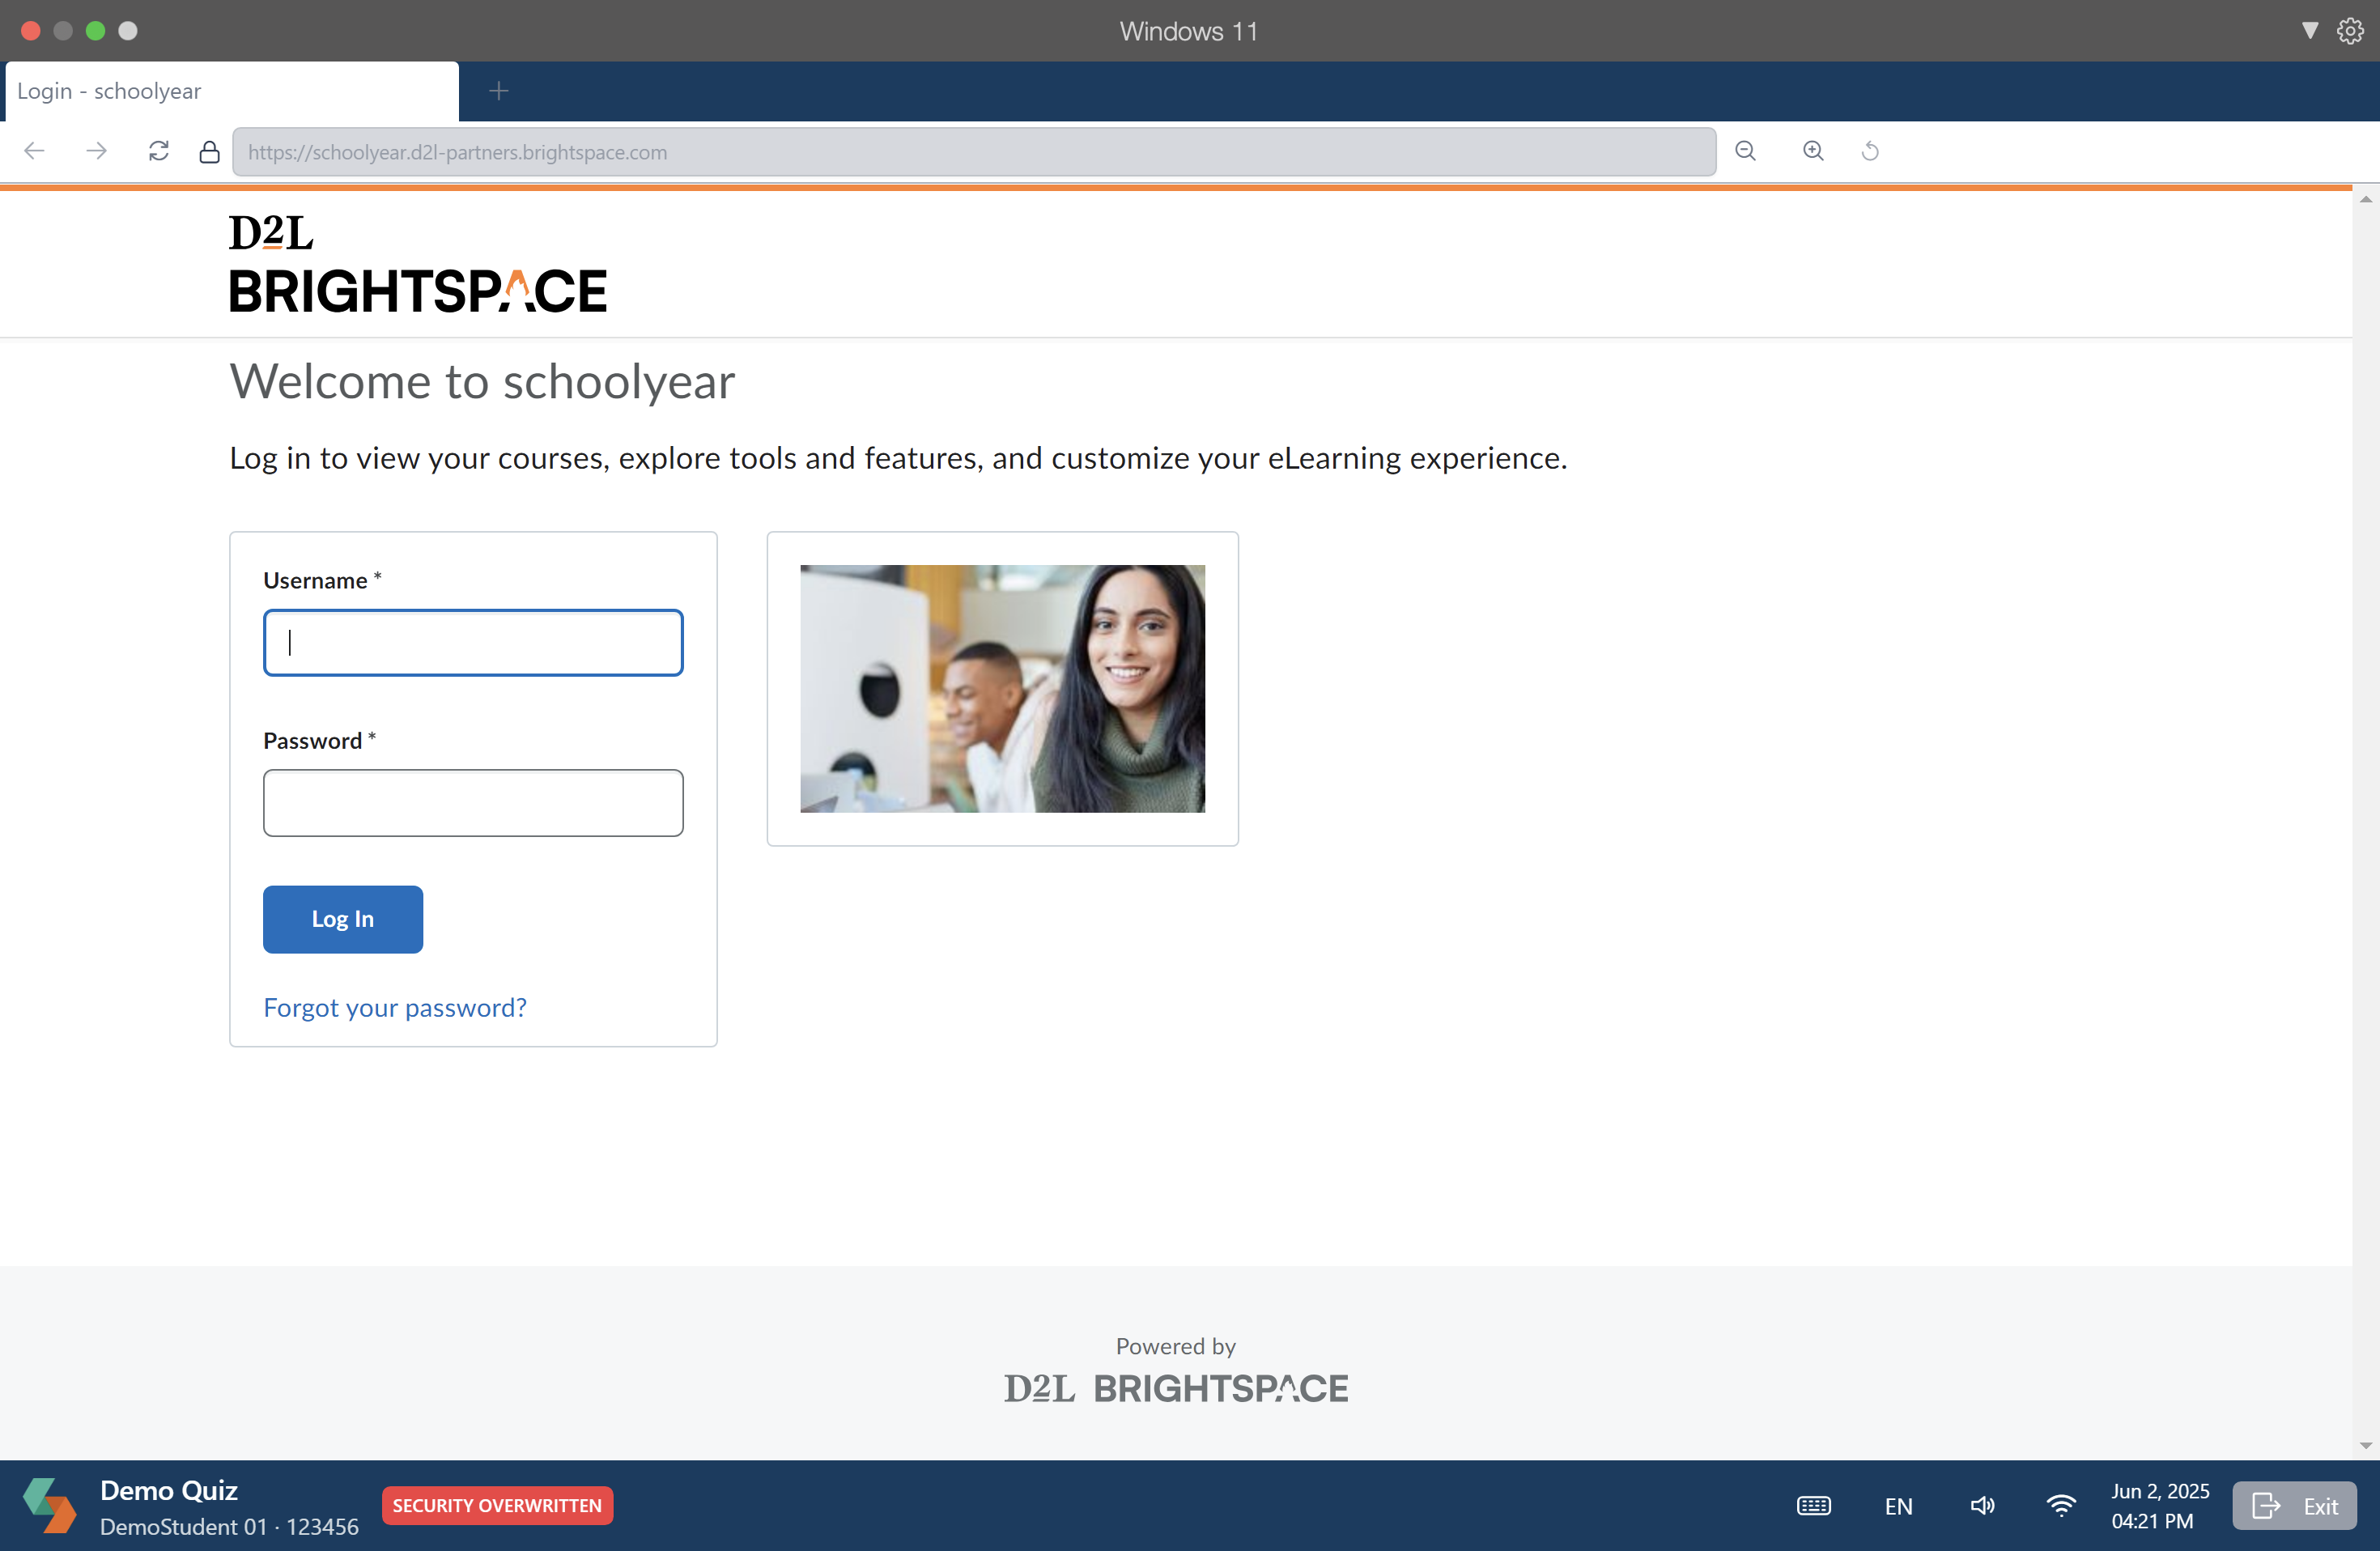2380x1551 pixels.
Task: Click the Password label text
Action: click(312, 741)
